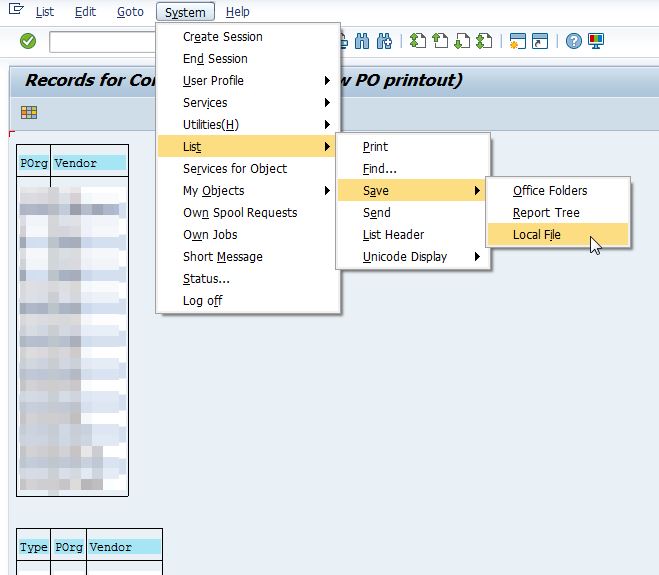This screenshot has height=575, width=659.
Task: Click the Create New Session icon
Action: 517,41
